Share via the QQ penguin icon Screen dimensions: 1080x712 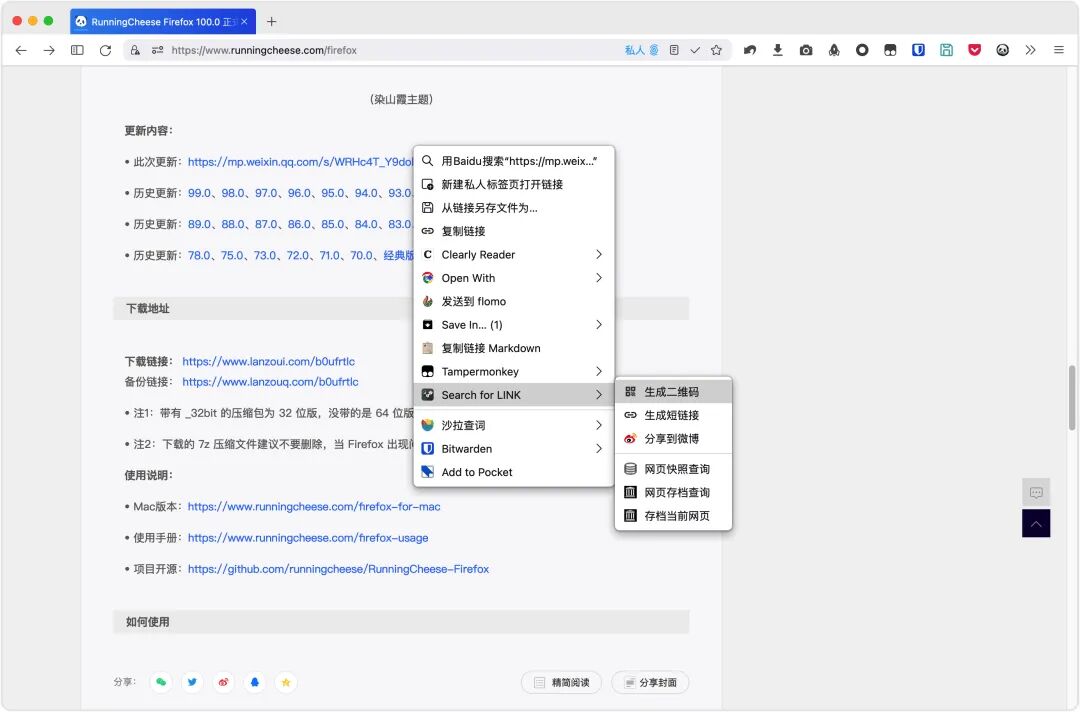255,682
